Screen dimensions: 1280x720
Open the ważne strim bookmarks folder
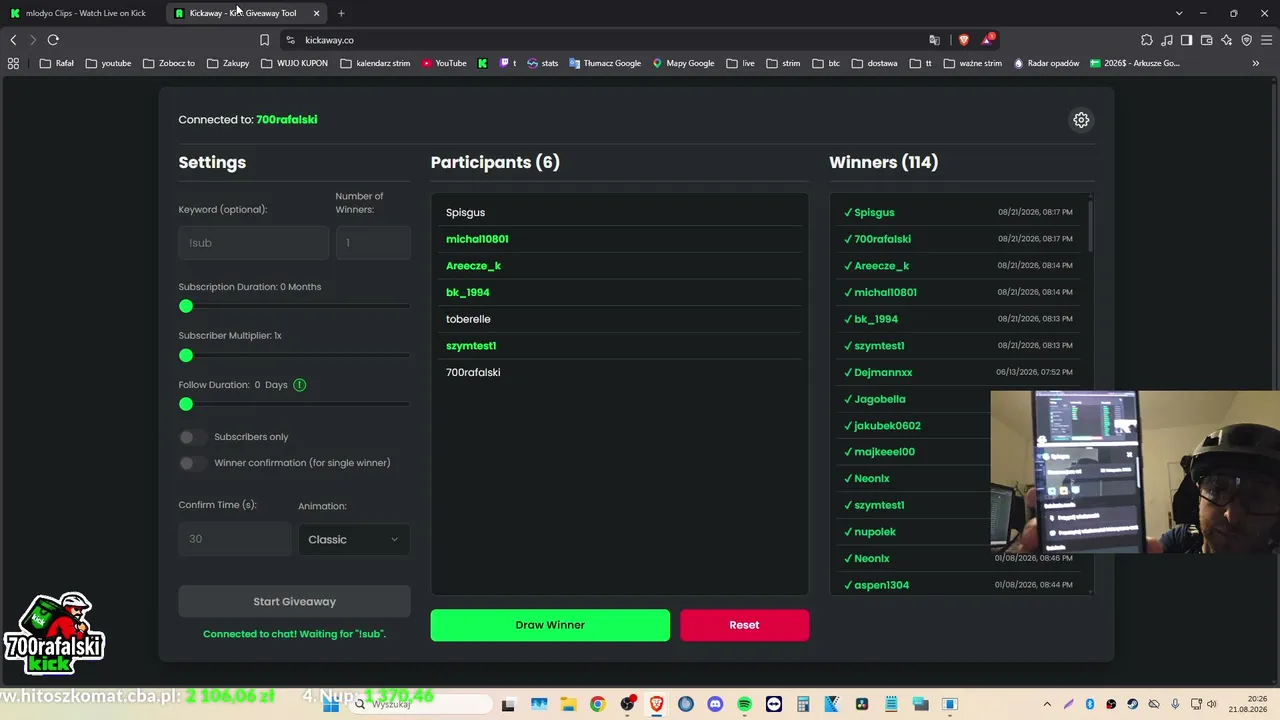click(x=973, y=63)
